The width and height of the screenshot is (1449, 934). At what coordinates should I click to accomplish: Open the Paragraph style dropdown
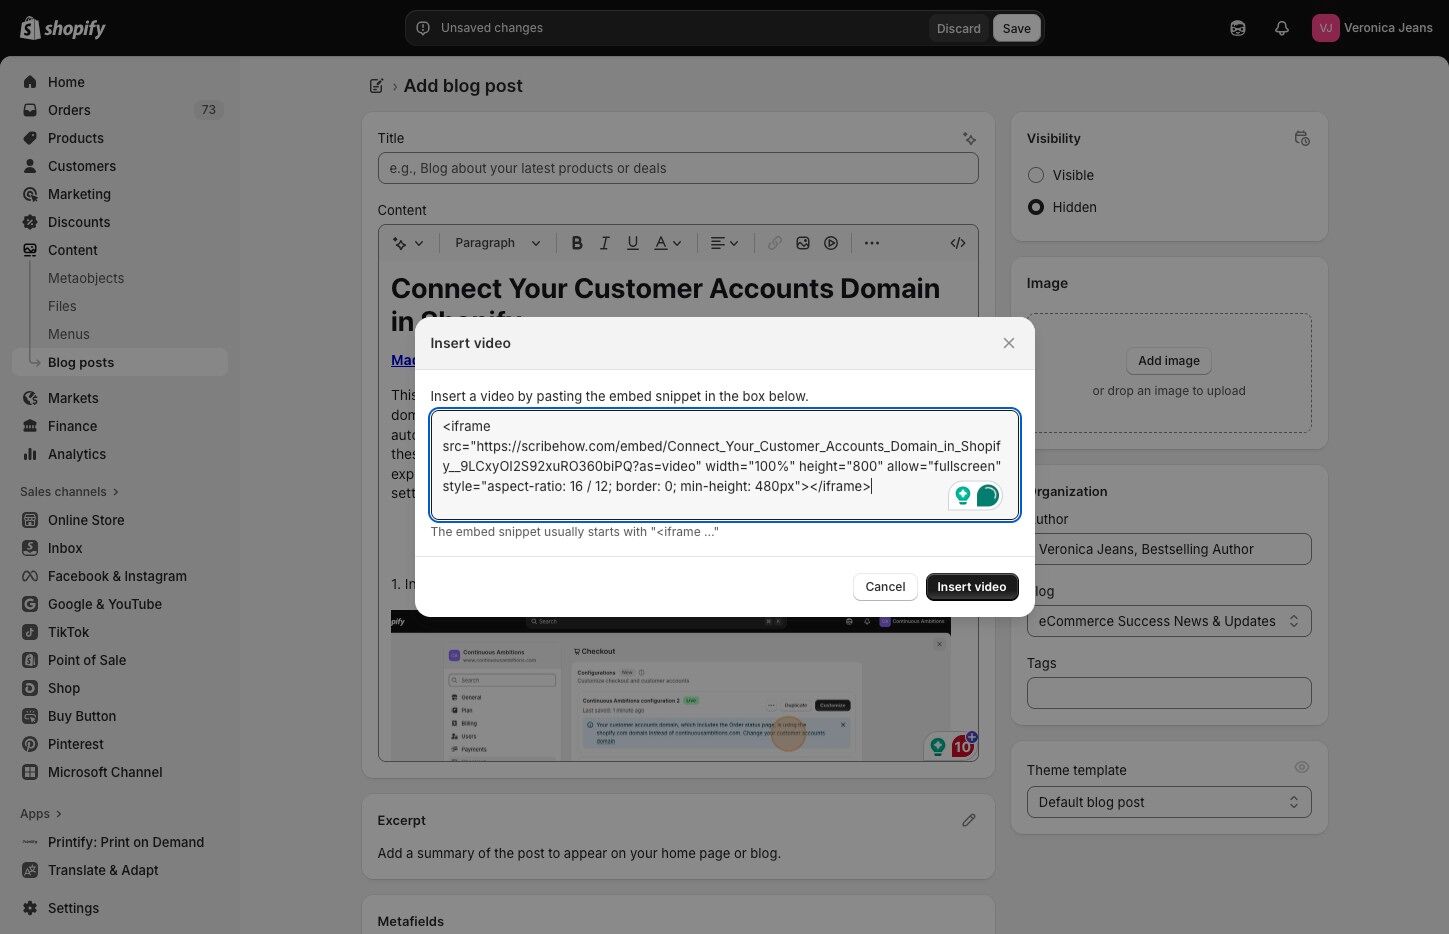pos(498,243)
